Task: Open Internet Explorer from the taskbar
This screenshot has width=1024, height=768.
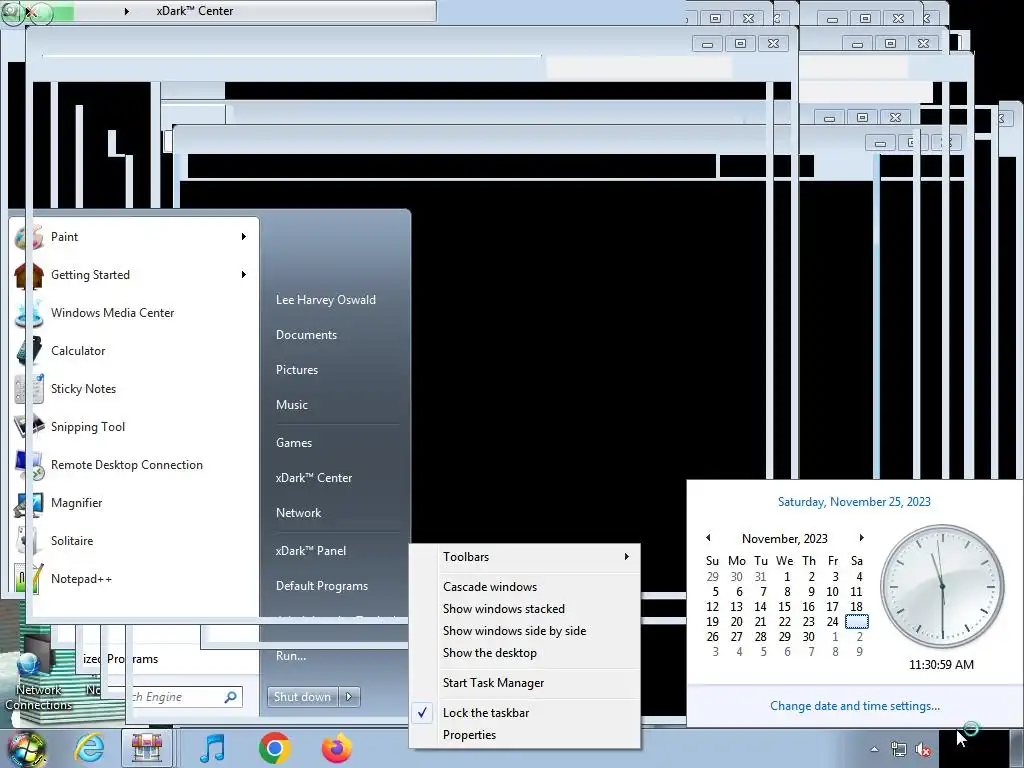Action: pos(89,748)
